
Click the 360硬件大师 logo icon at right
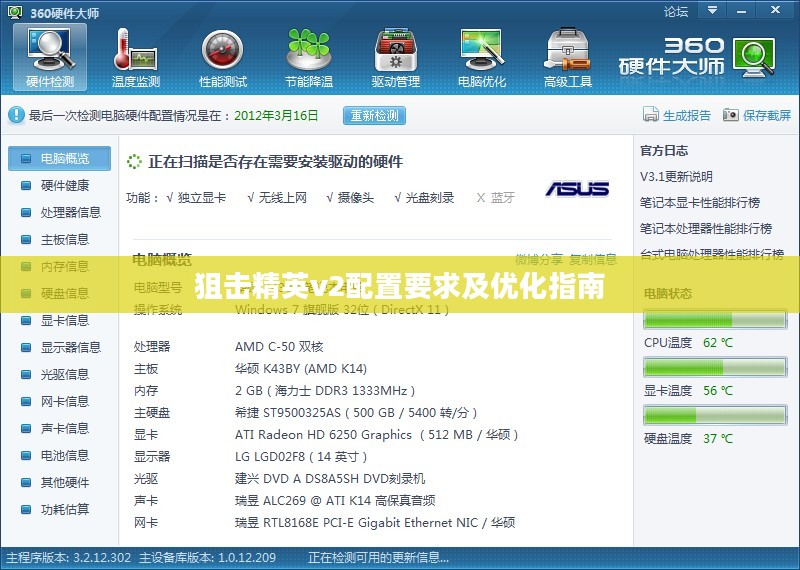[754, 58]
